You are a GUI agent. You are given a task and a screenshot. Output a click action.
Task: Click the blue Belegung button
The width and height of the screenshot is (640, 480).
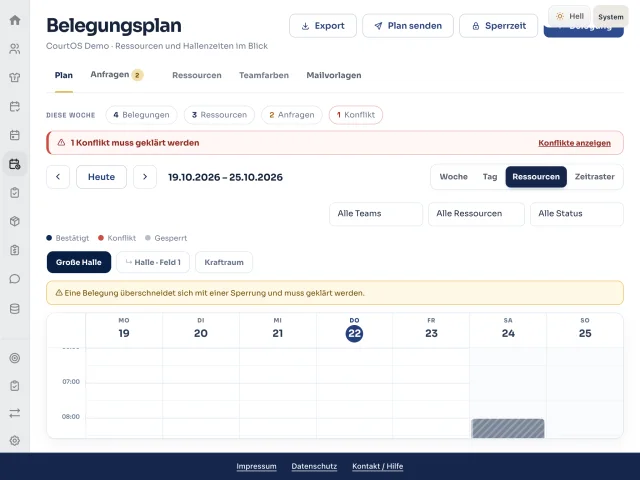tap(584, 32)
